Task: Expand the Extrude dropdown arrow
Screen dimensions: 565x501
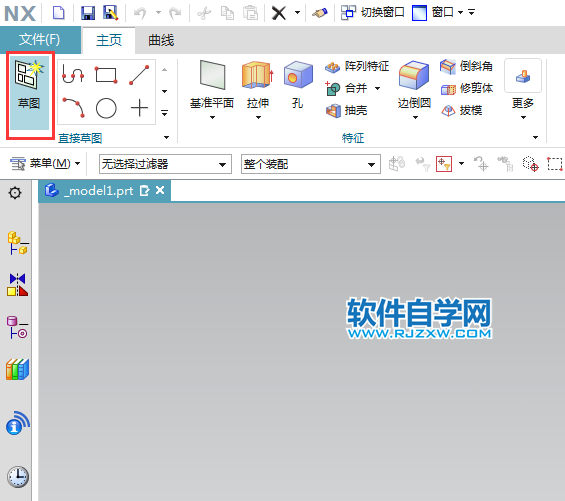Action: pyautogui.click(x=258, y=118)
